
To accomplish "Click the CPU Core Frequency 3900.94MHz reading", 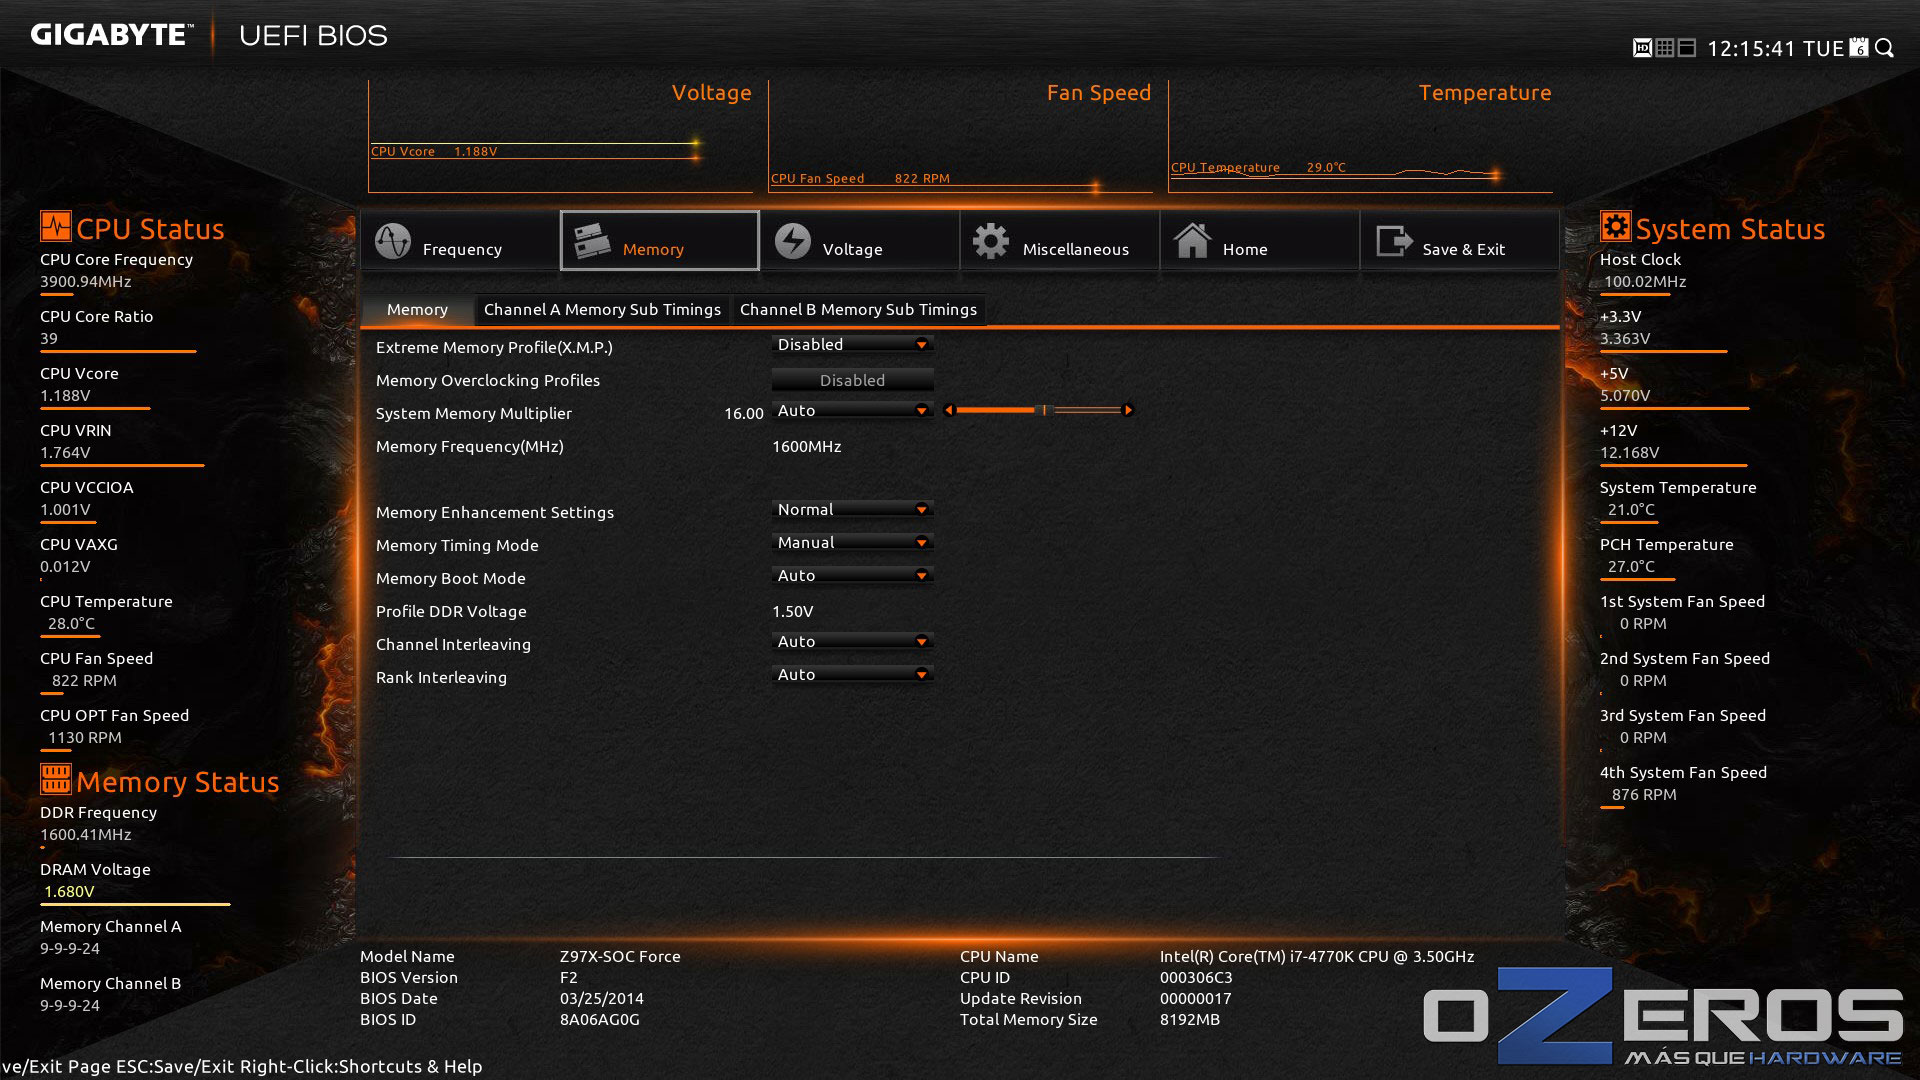I will pyautogui.click(x=86, y=282).
